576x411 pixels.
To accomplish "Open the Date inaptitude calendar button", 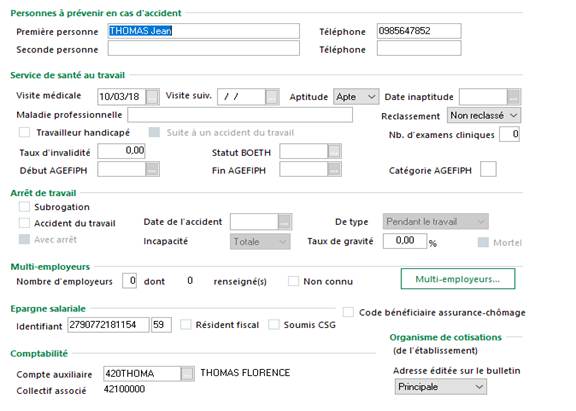I will click(x=514, y=97).
